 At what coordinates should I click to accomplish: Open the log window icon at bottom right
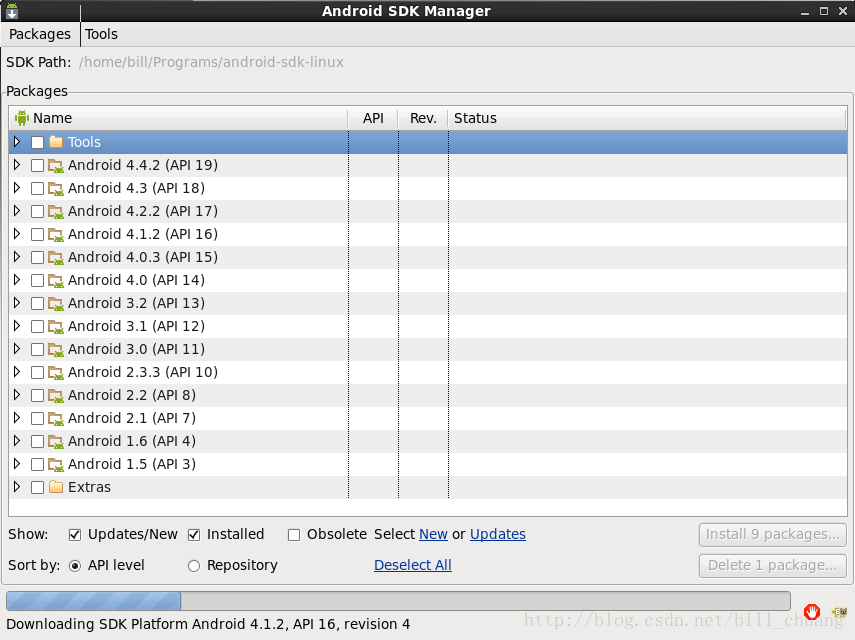pyautogui.click(x=839, y=612)
